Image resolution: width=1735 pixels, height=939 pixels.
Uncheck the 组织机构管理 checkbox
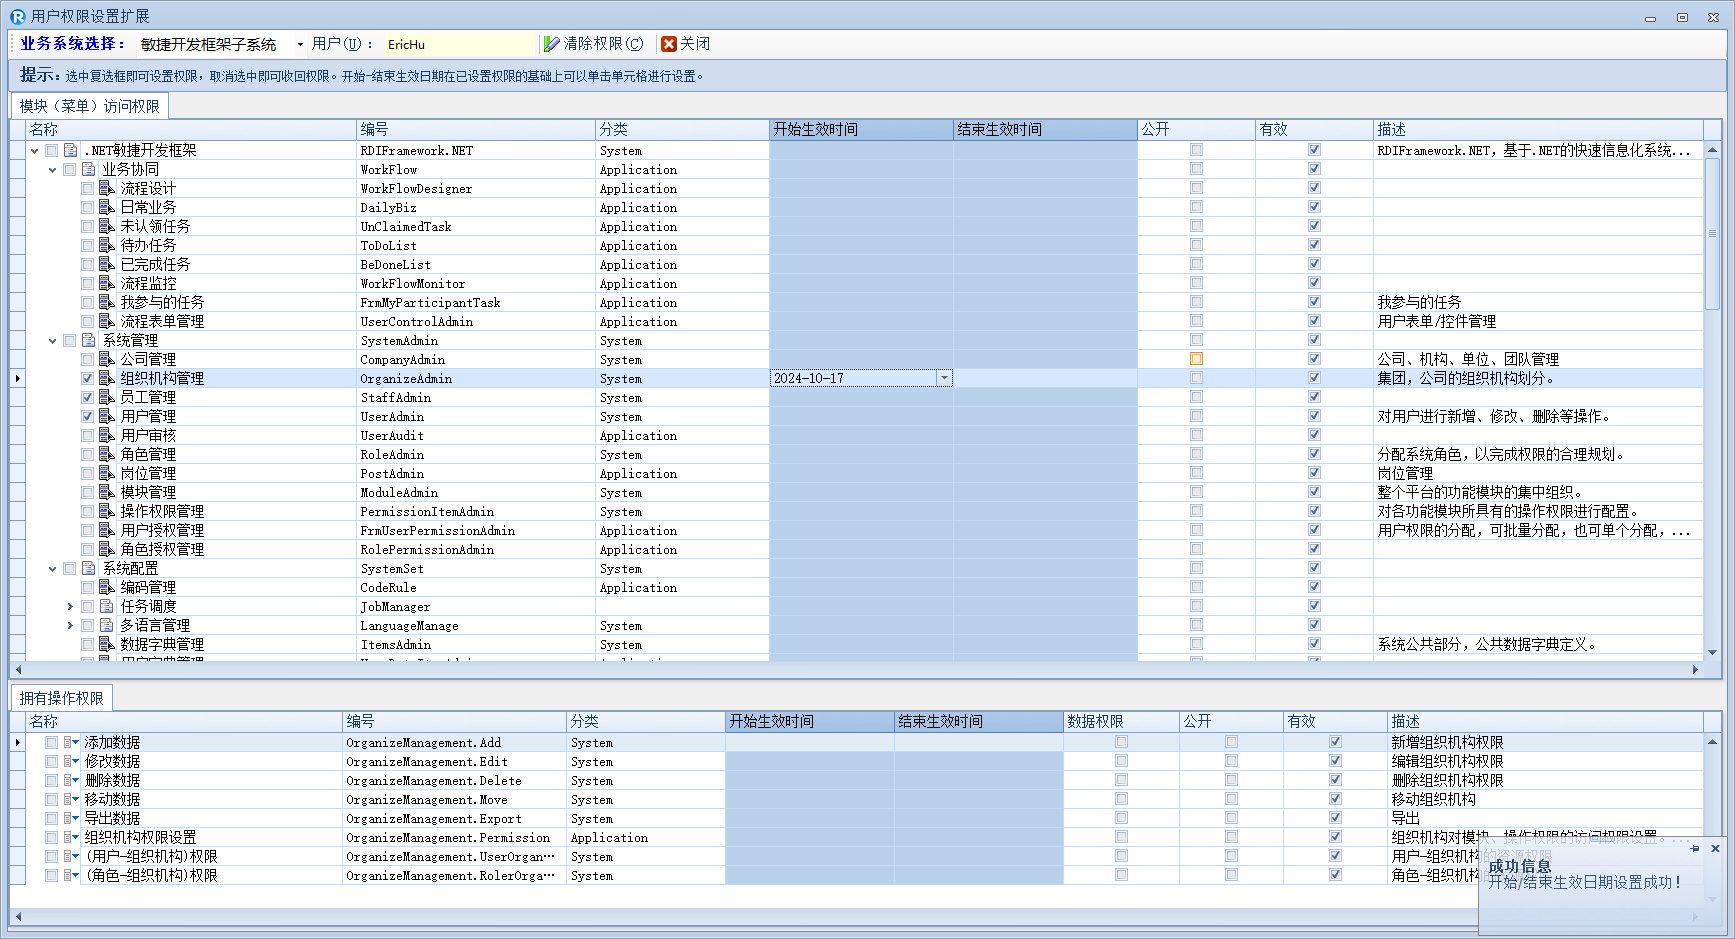pos(88,379)
